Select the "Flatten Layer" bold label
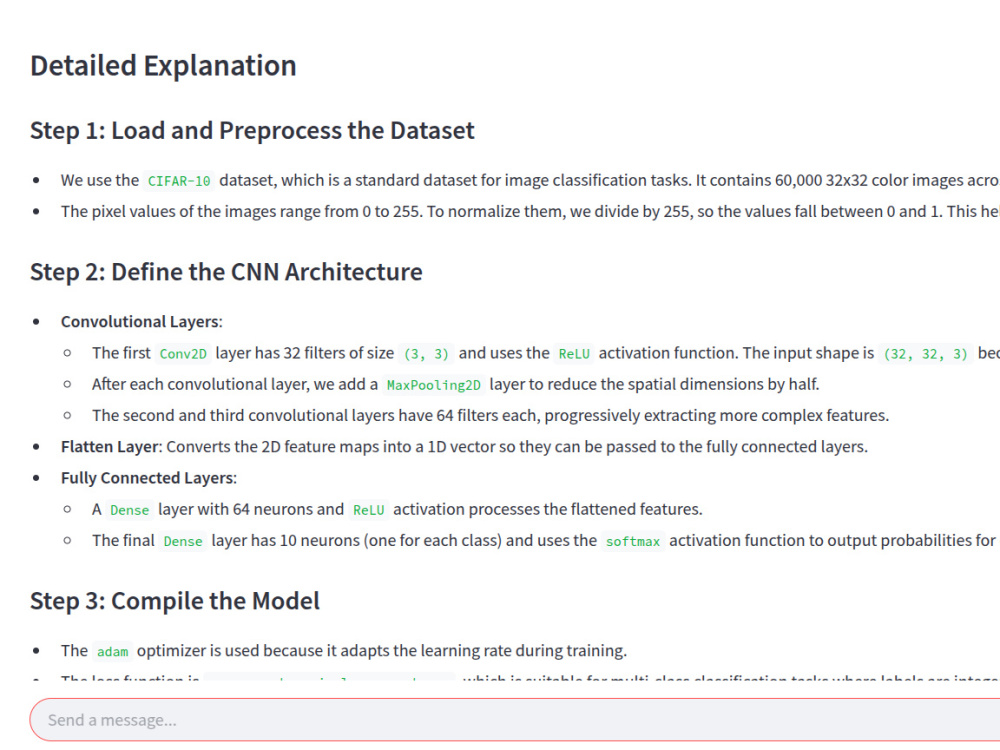 point(111,446)
